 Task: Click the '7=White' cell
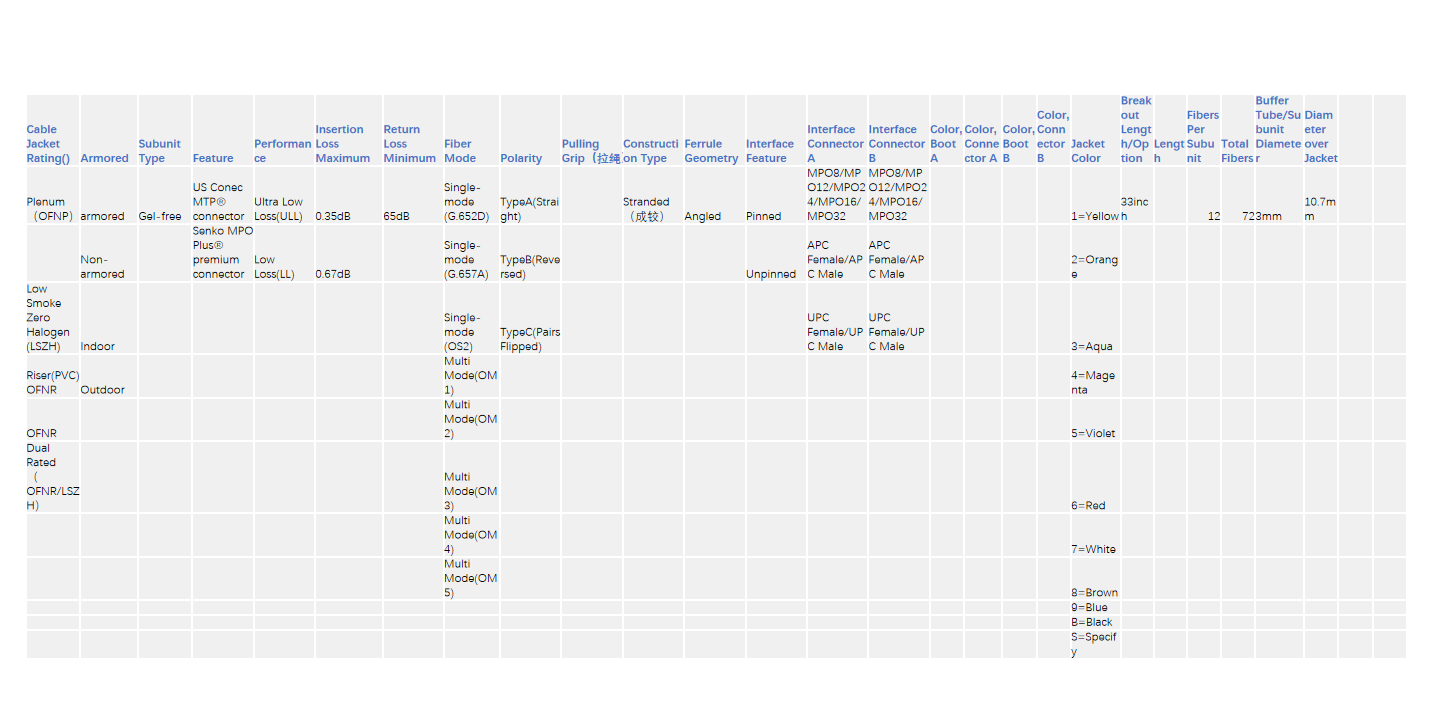click(1095, 535)
